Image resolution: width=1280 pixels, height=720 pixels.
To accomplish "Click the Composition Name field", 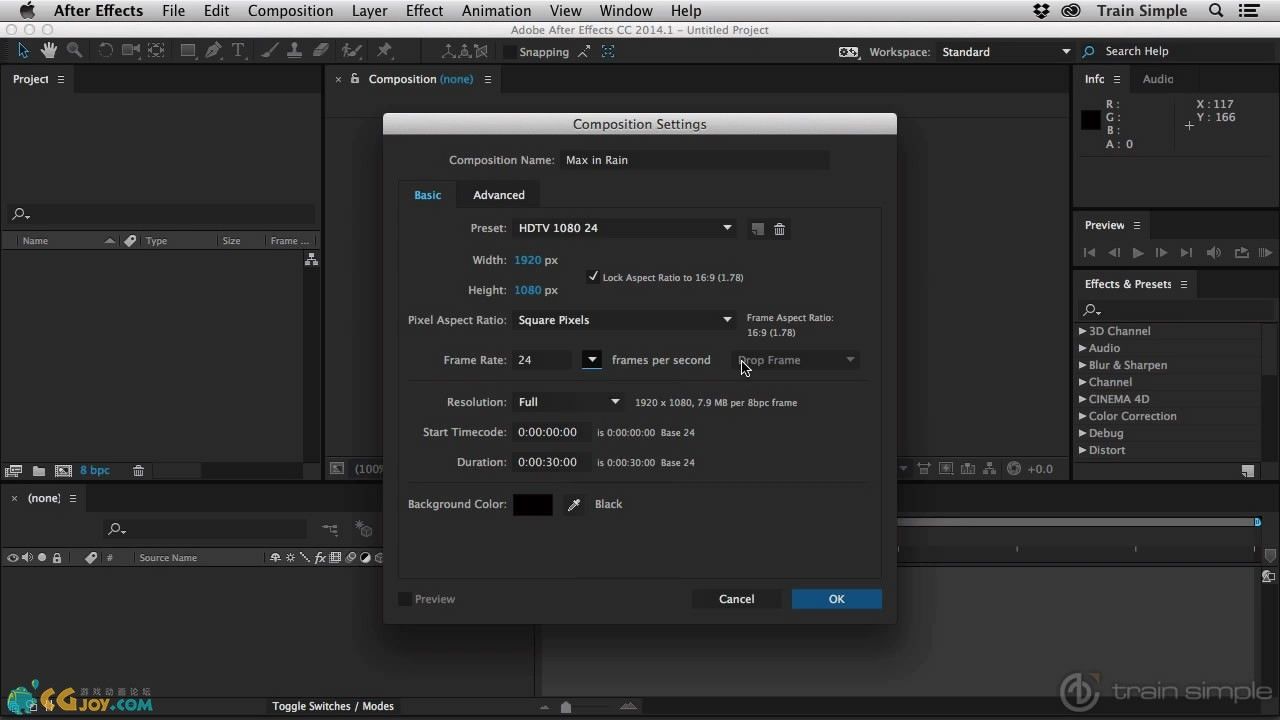I will (695, 160).
